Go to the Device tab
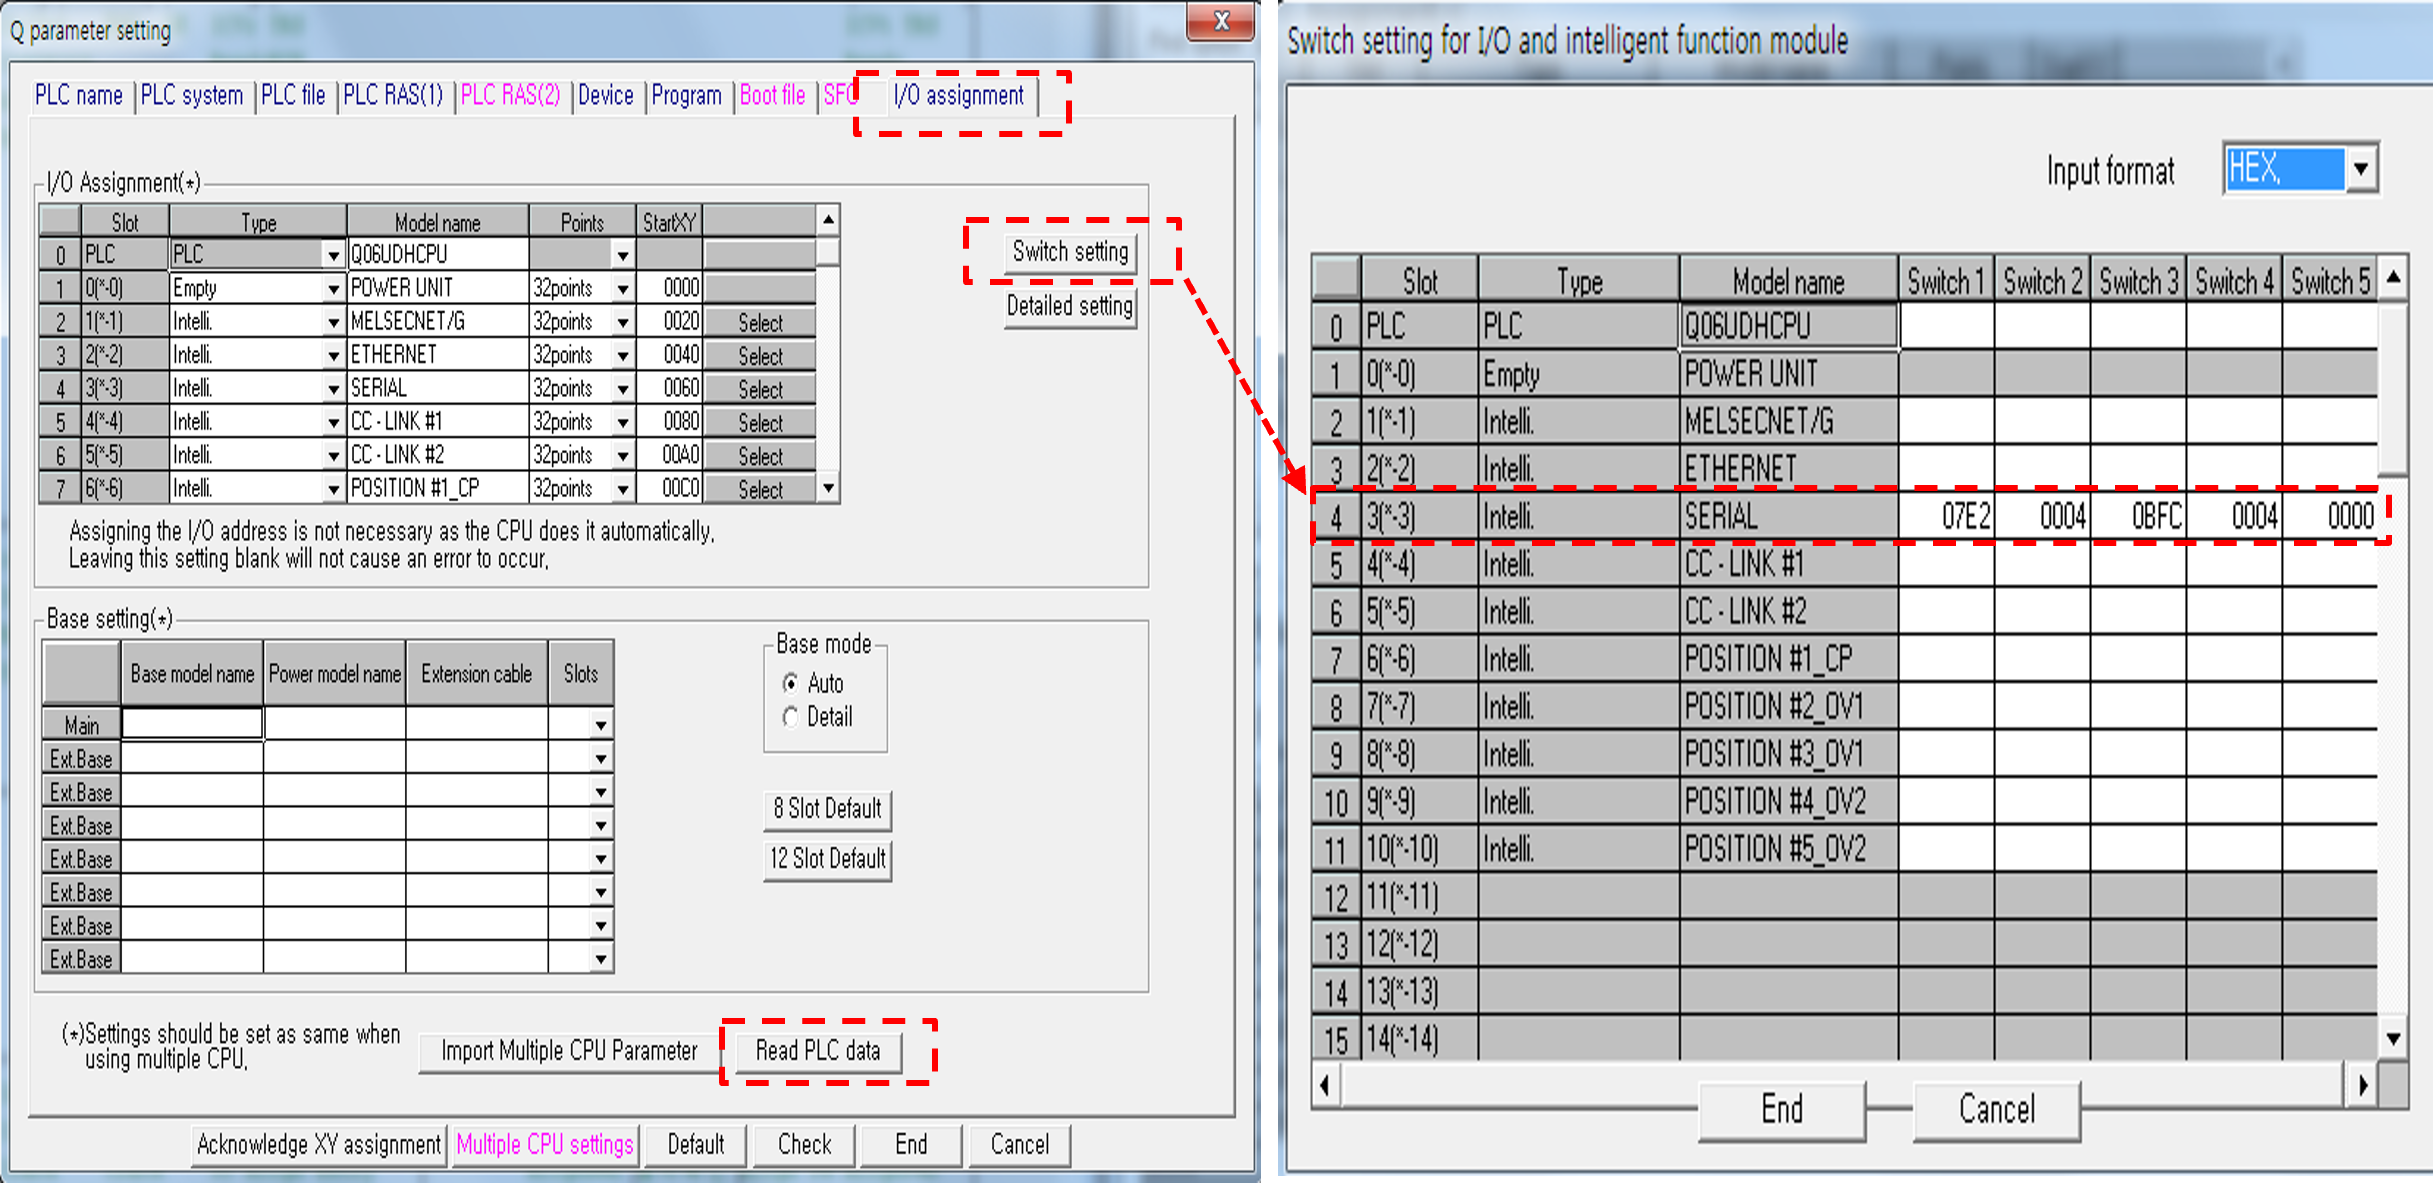This screenshot has height=1183, width=2433. tap(606, 95)
